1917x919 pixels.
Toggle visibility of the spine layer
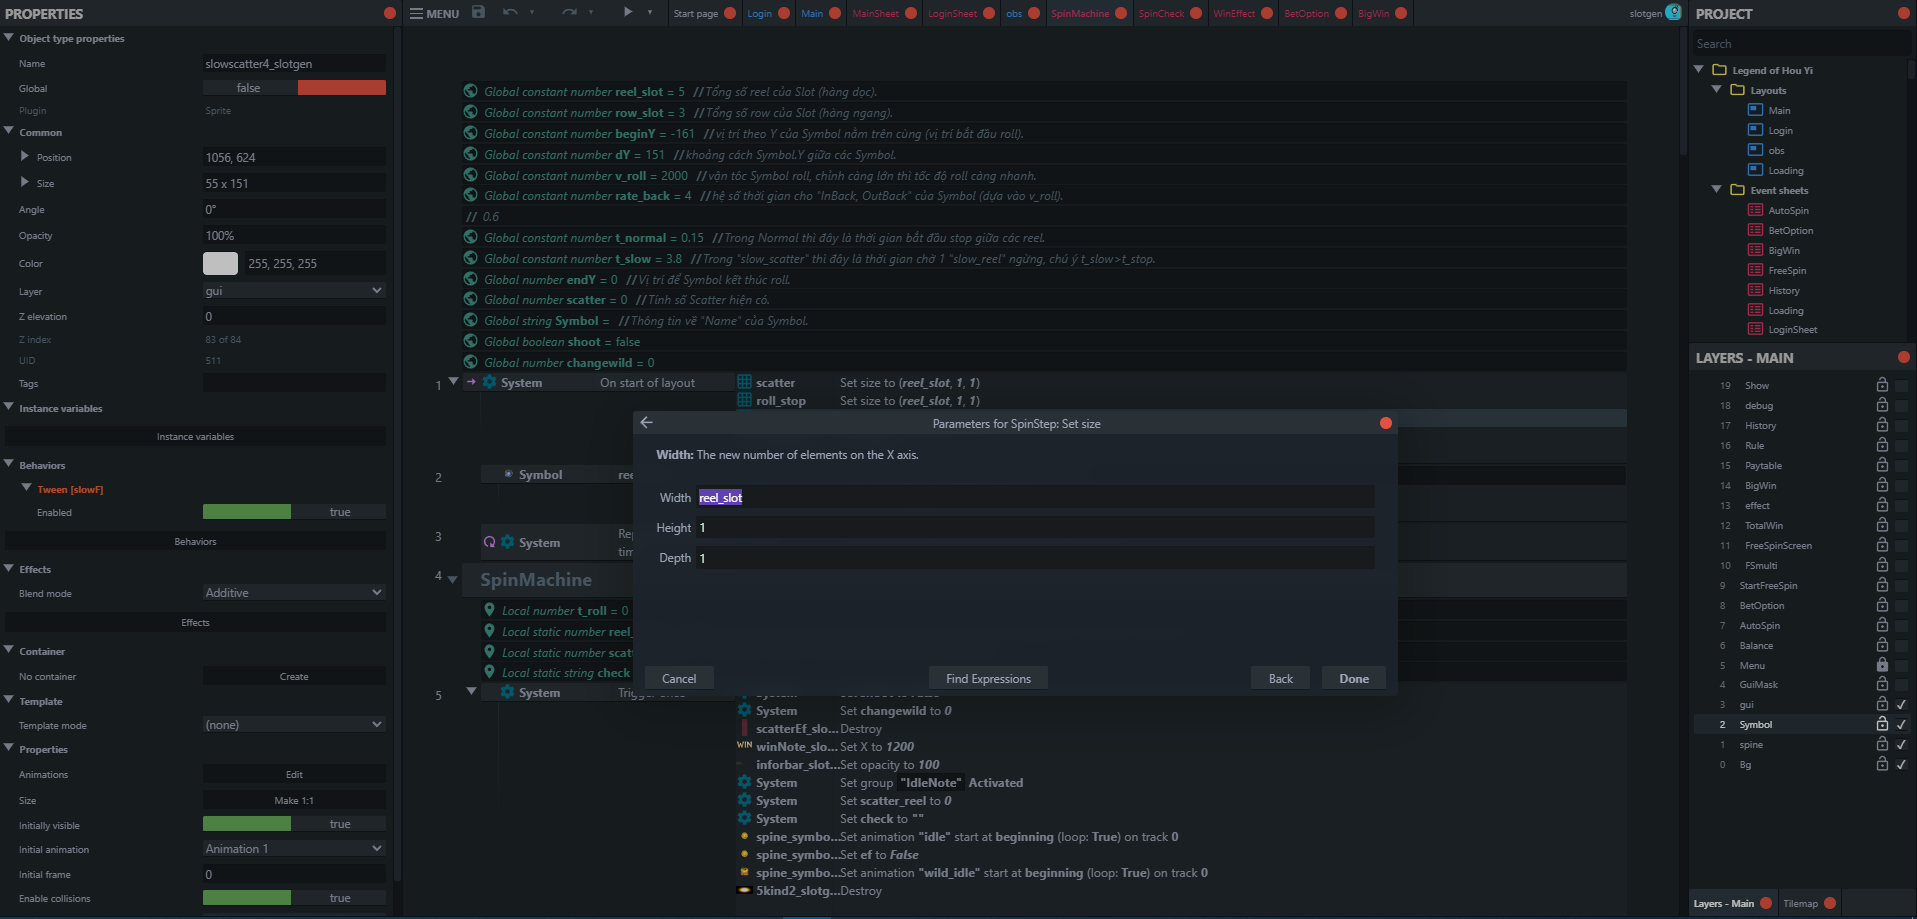[1901, 744]
